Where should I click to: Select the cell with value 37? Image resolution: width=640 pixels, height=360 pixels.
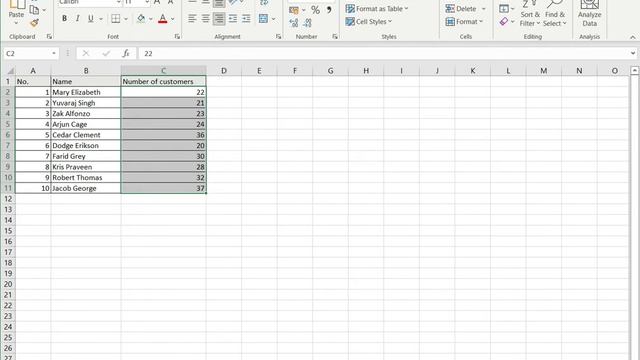[x=163, y=188]
